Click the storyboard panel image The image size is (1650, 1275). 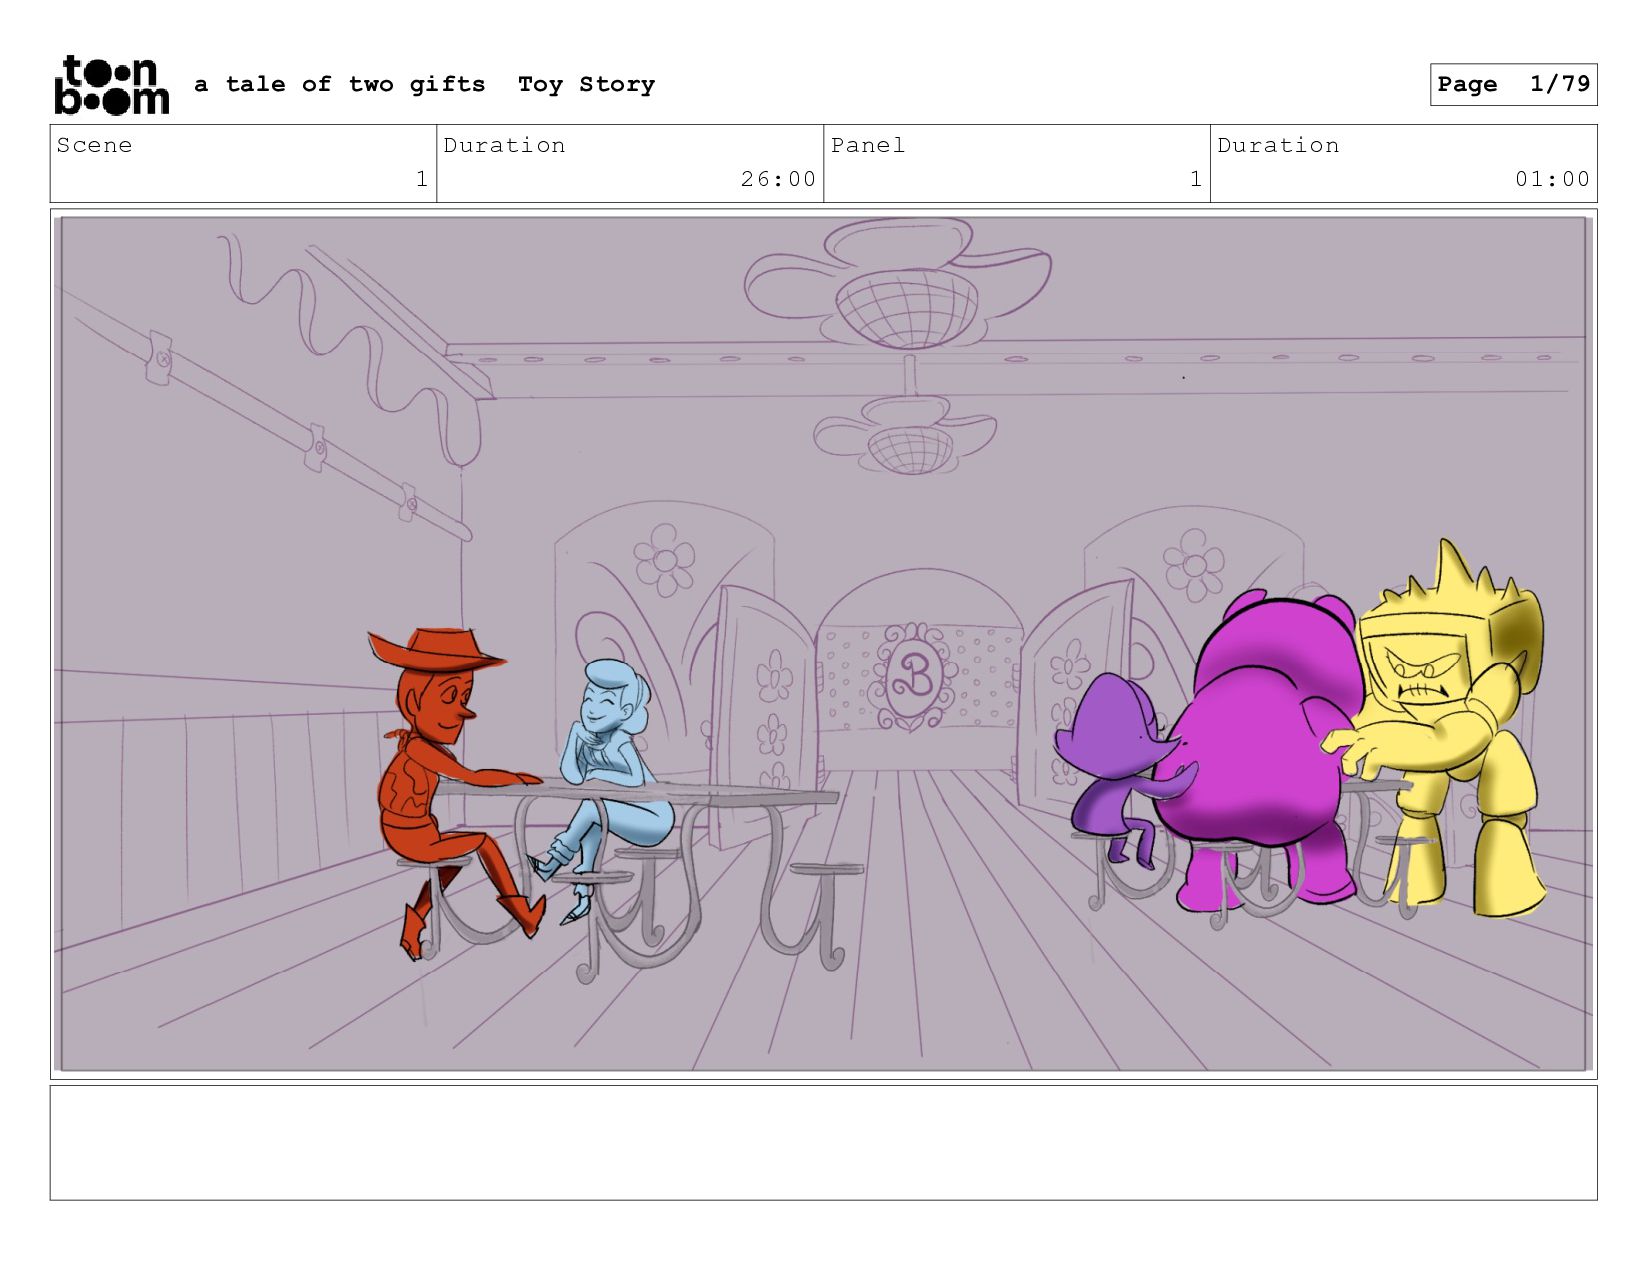823,644
